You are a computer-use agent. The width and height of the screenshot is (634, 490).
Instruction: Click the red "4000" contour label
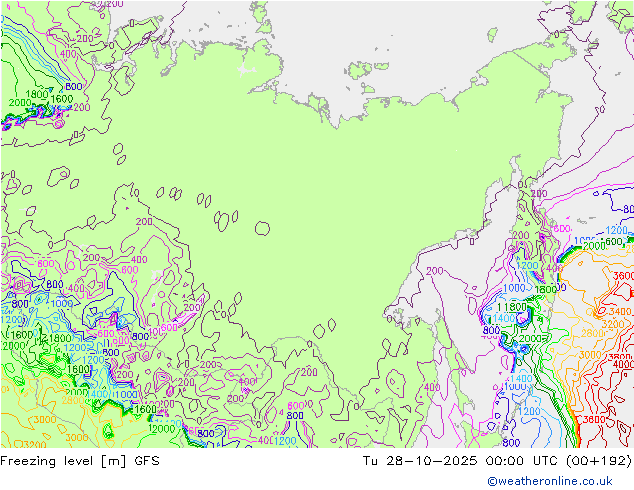click(623, 364)
